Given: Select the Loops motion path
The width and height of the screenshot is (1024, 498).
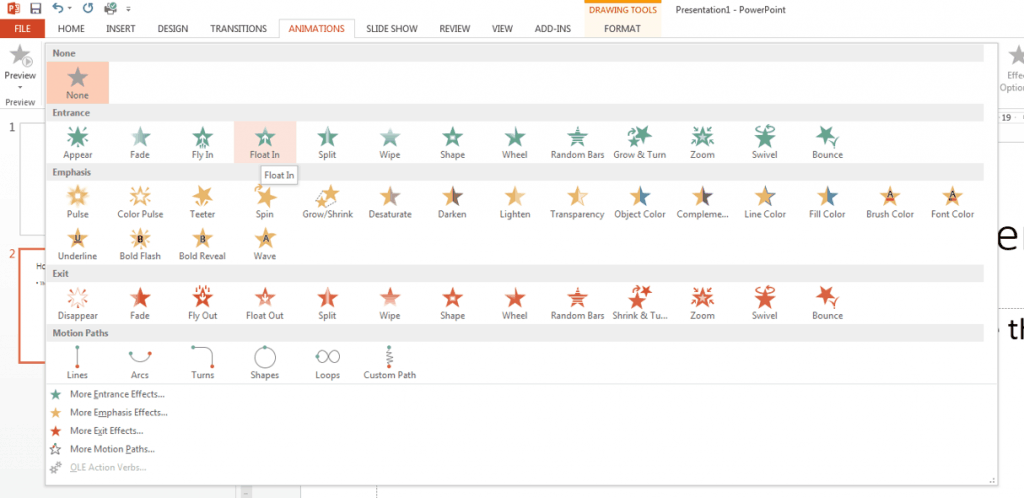Looking at the screenshot, I should click(x=327, y=363).
